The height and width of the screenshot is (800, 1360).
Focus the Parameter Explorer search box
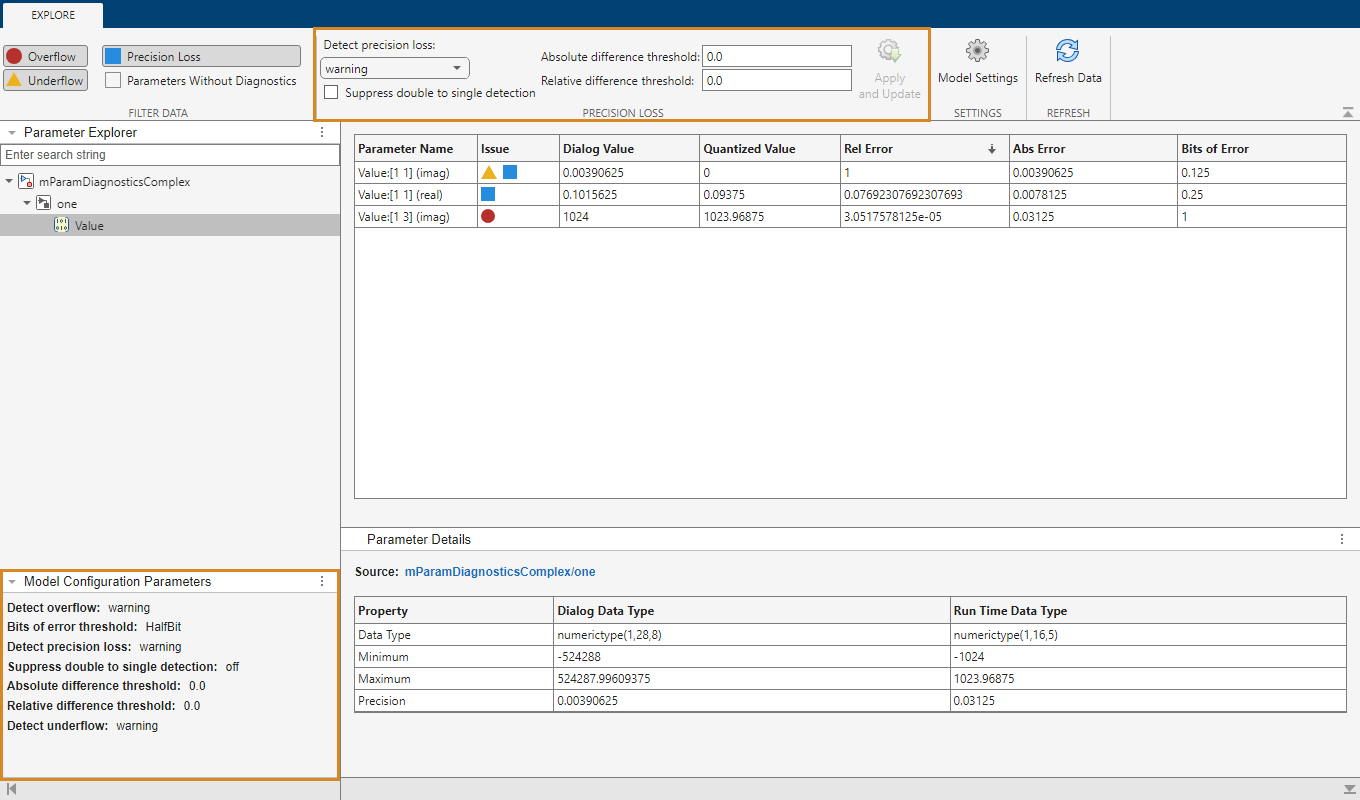click(170, 155)
